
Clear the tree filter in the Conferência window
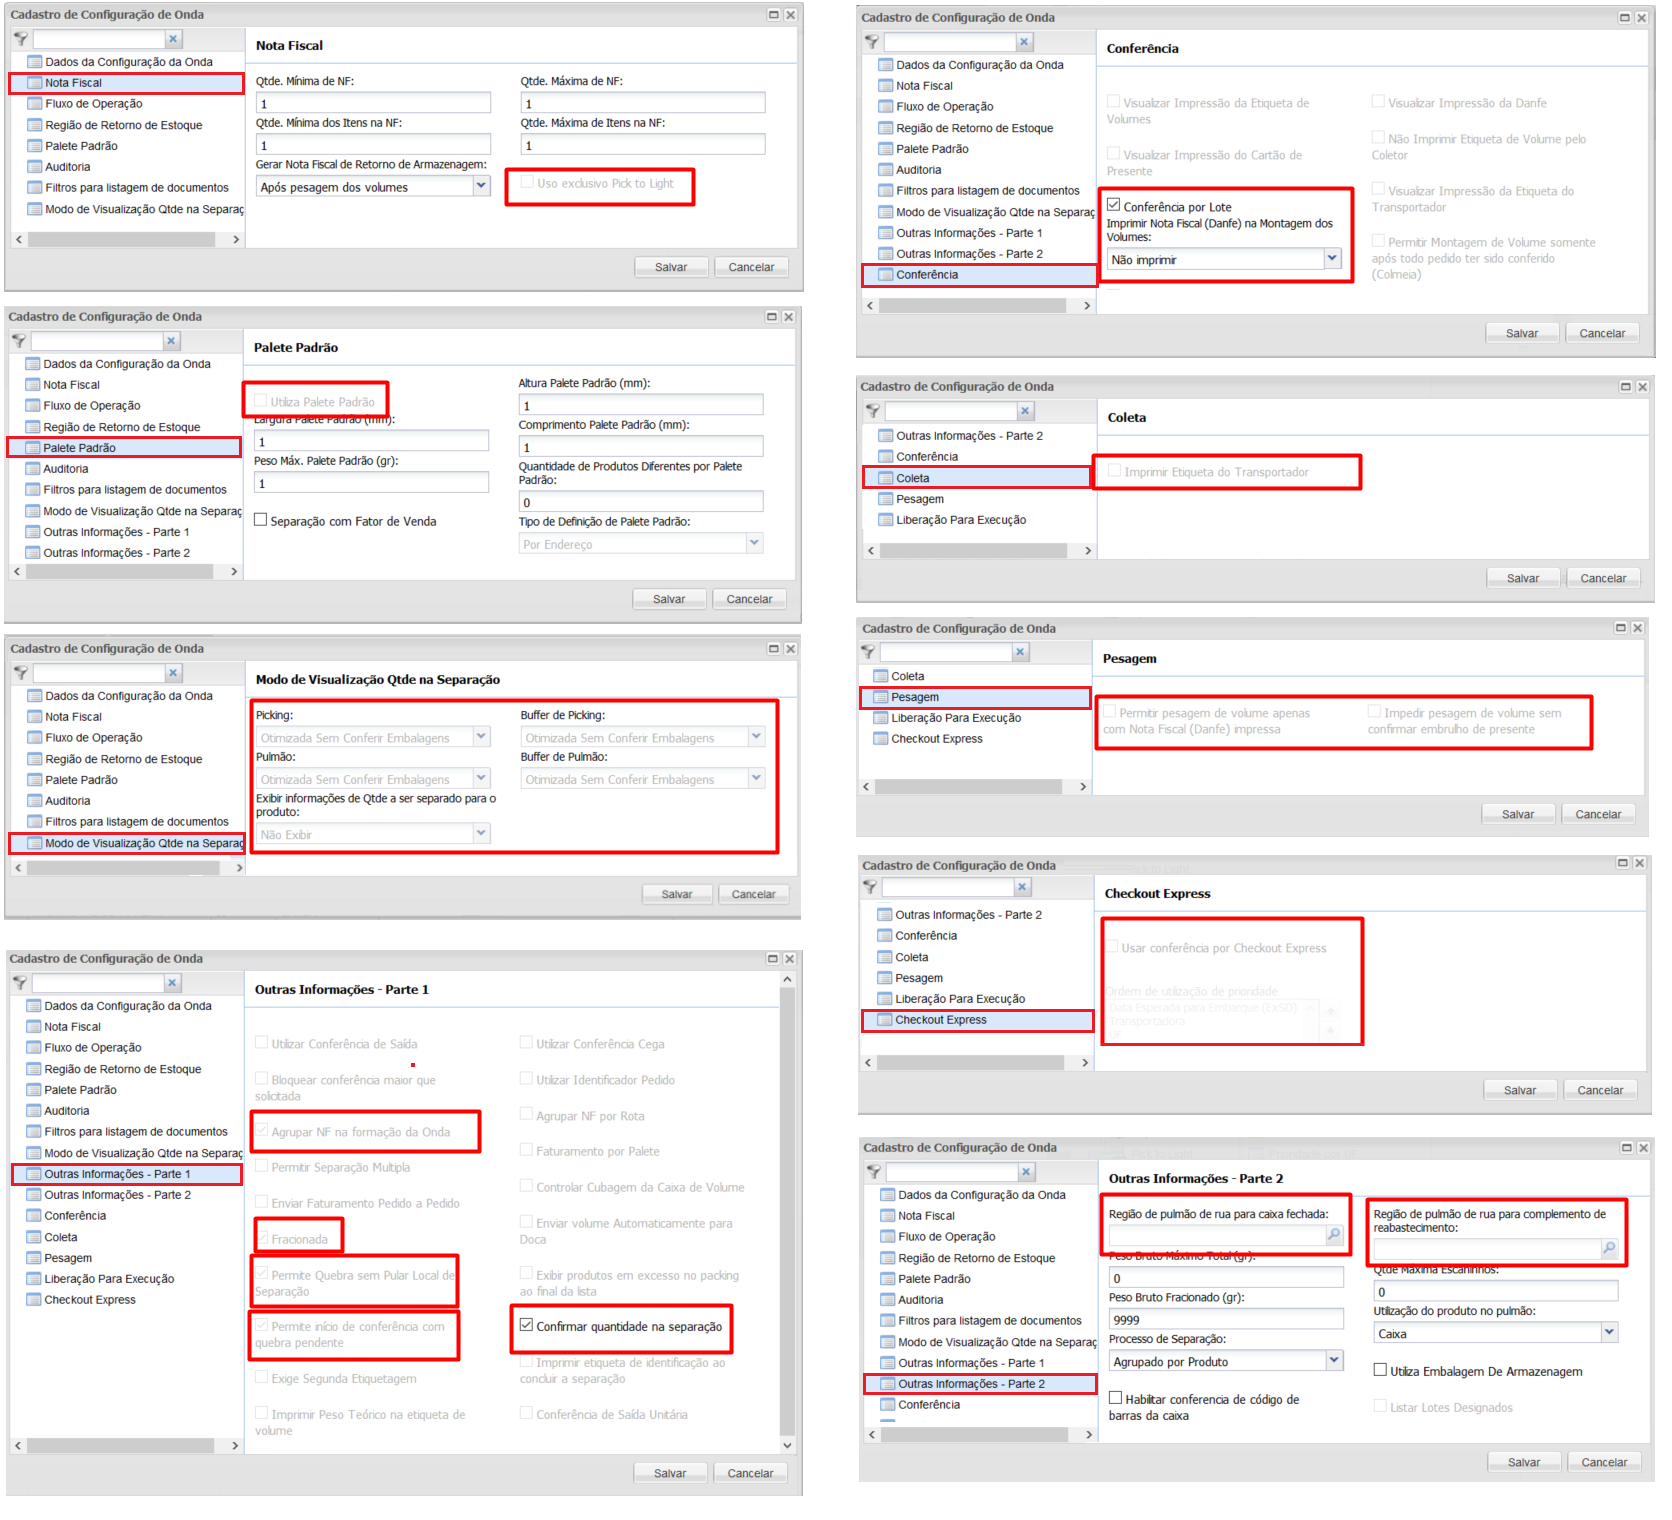[1024, 42]
